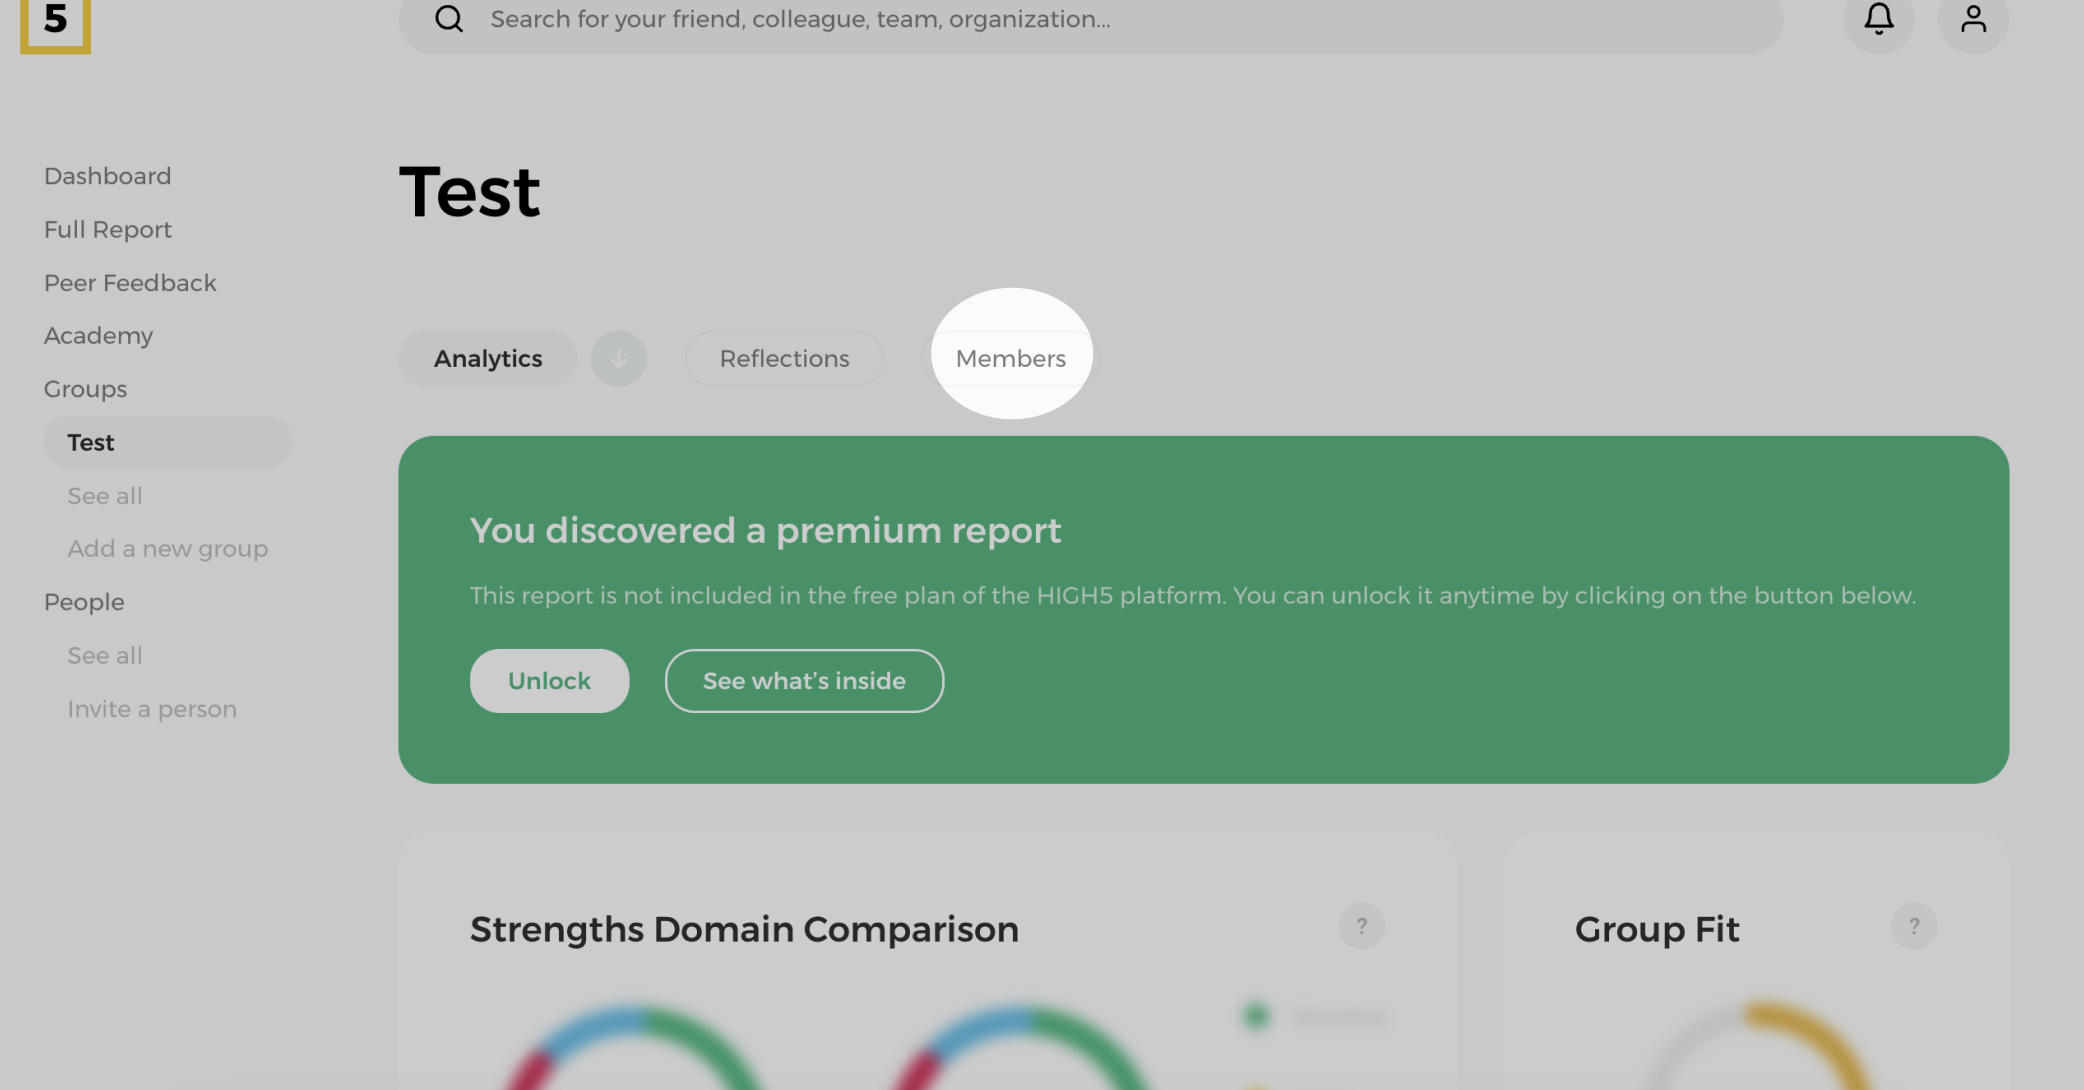Navigate to Academy
The height and width of the screenshot is (1090, 2084).
98,336
